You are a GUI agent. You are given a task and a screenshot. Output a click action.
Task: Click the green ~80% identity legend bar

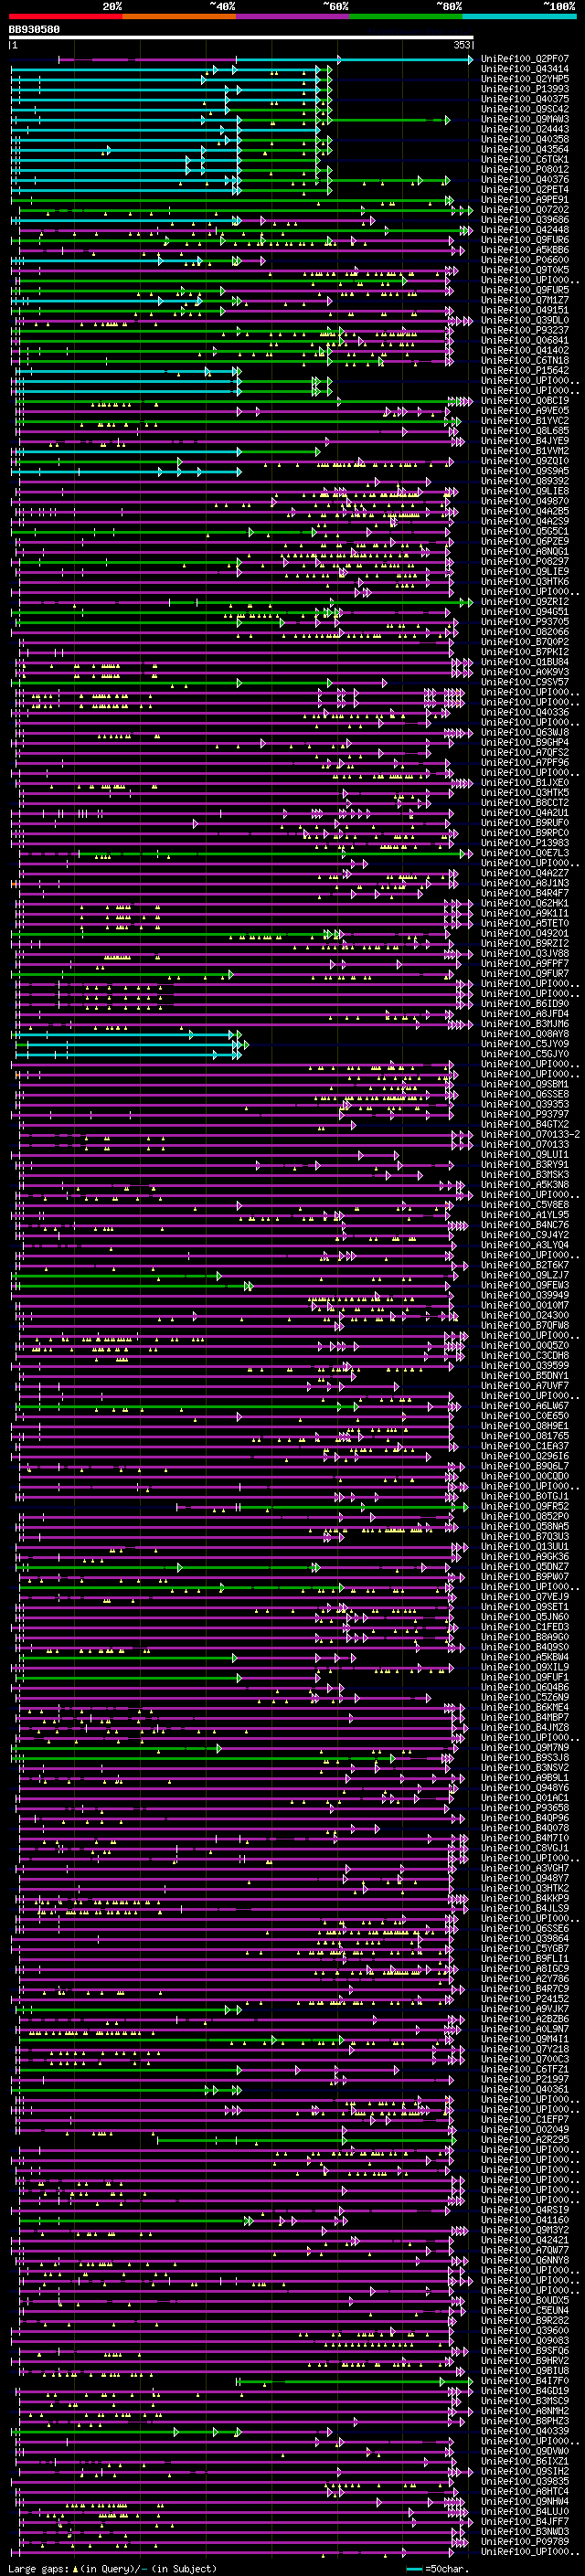coord(406,16)
